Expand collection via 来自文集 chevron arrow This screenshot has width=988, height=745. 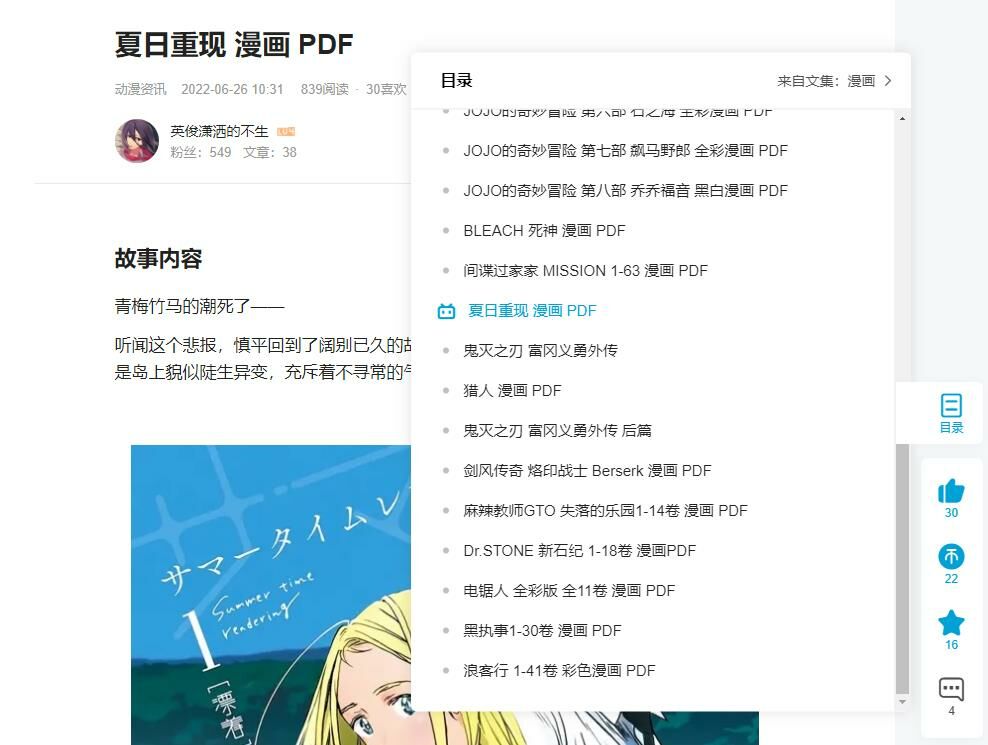[x=888, y=81]
